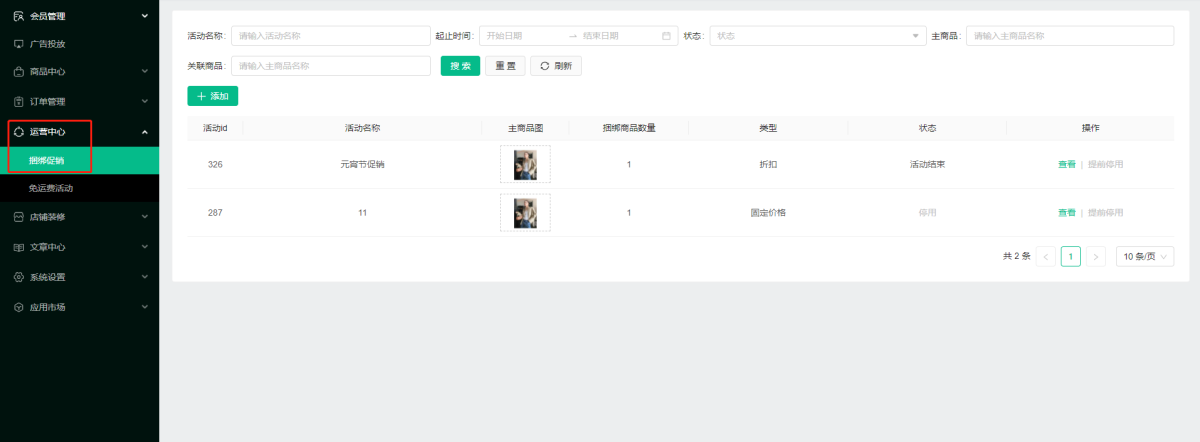Image resolution: width=1200 pixels, height=442 pixels.
Task: Select the 捆绑促销 submenu item
Action: (47, 160)
